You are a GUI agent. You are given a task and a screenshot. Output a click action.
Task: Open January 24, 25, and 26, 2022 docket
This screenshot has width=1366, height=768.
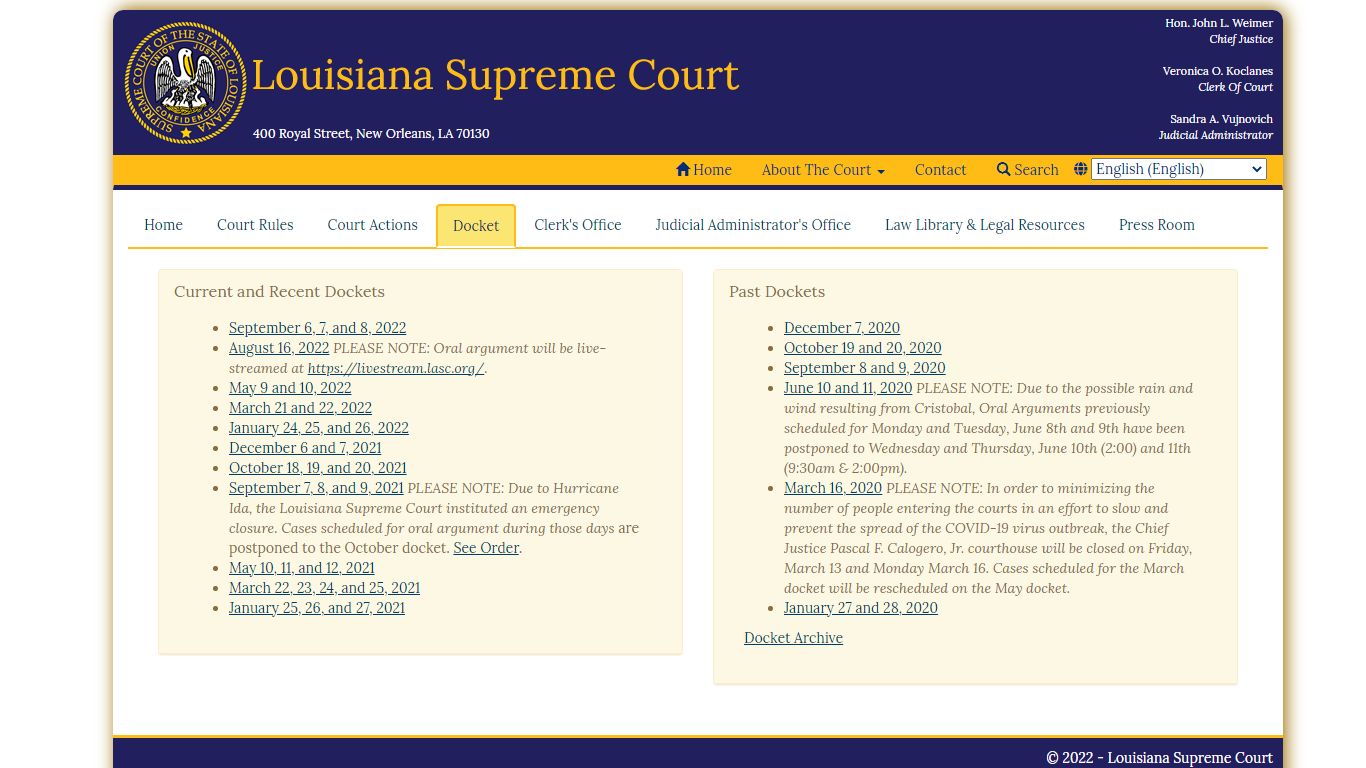[319, 428]
